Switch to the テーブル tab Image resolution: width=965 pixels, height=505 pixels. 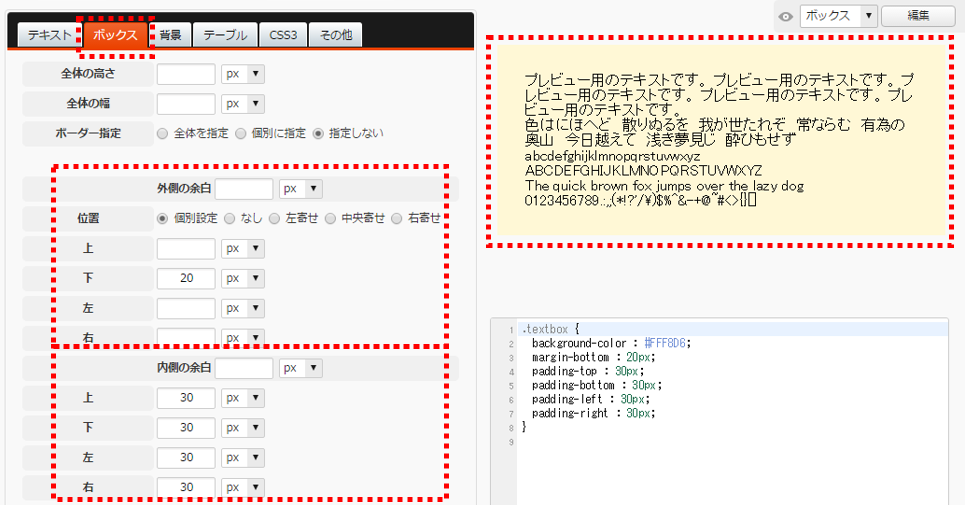point(225,35)
